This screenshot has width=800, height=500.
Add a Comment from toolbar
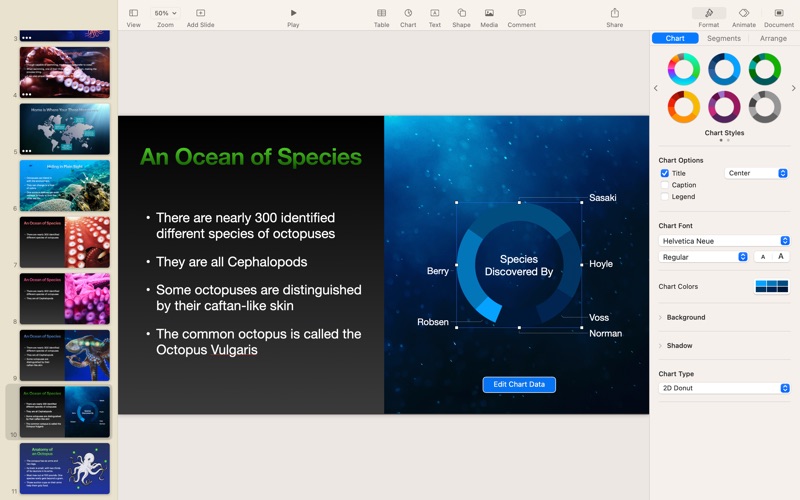pos(521,13)
